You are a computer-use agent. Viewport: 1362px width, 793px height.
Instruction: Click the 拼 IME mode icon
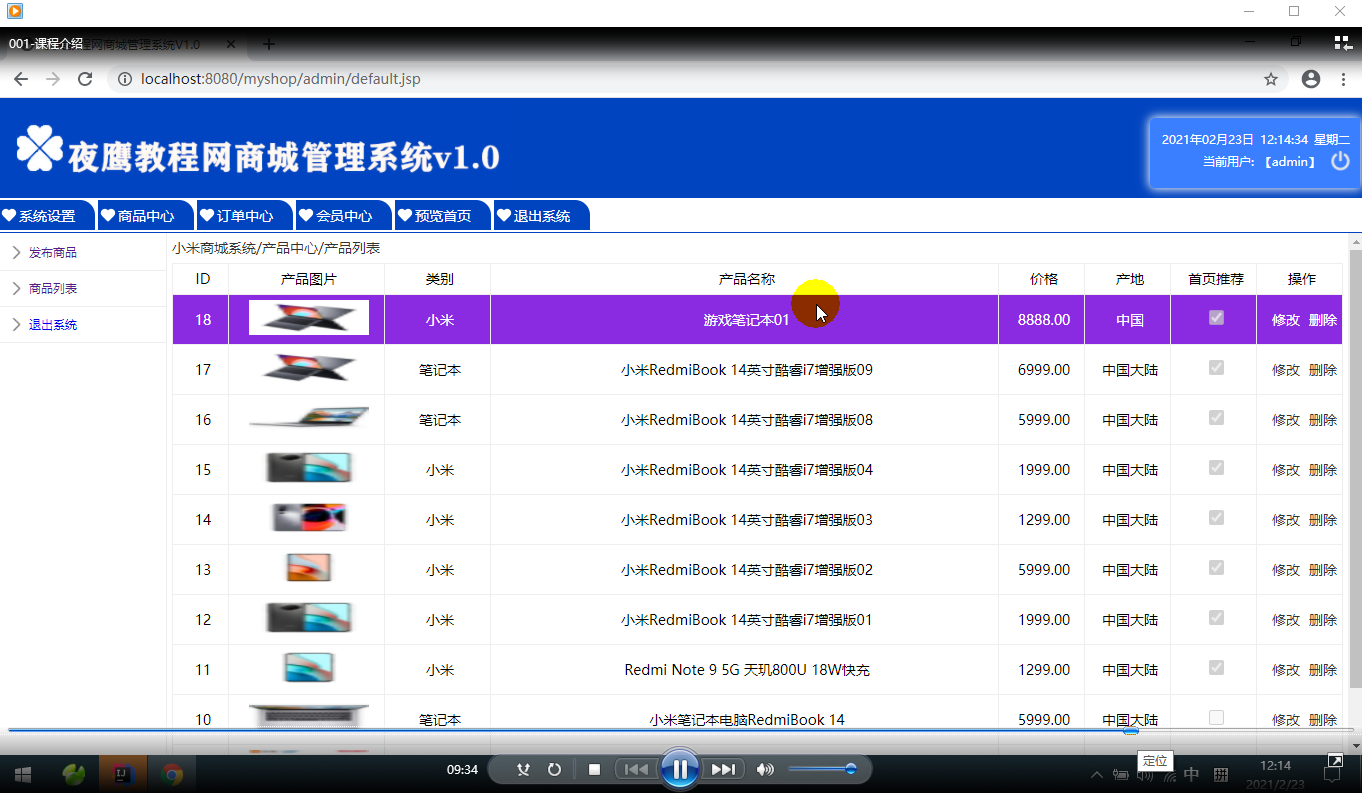(x=1220, y=774)
